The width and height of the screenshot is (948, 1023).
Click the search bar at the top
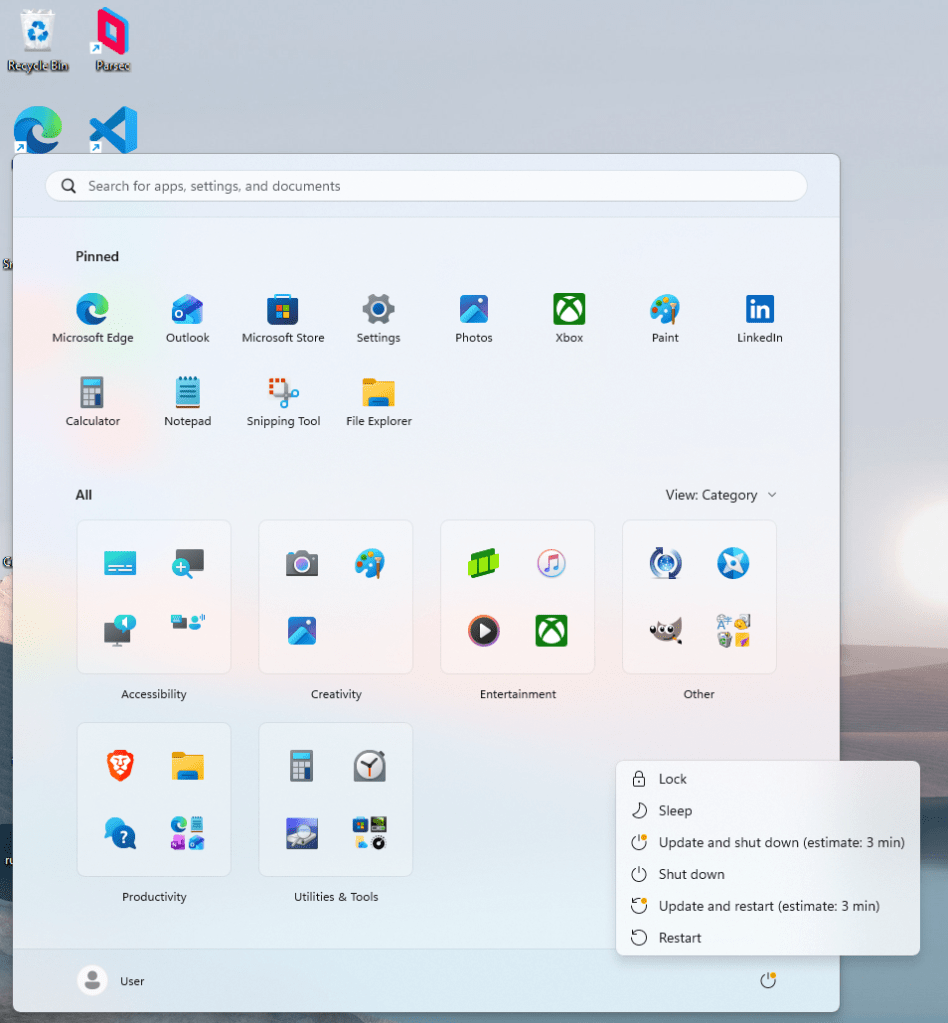424,186
